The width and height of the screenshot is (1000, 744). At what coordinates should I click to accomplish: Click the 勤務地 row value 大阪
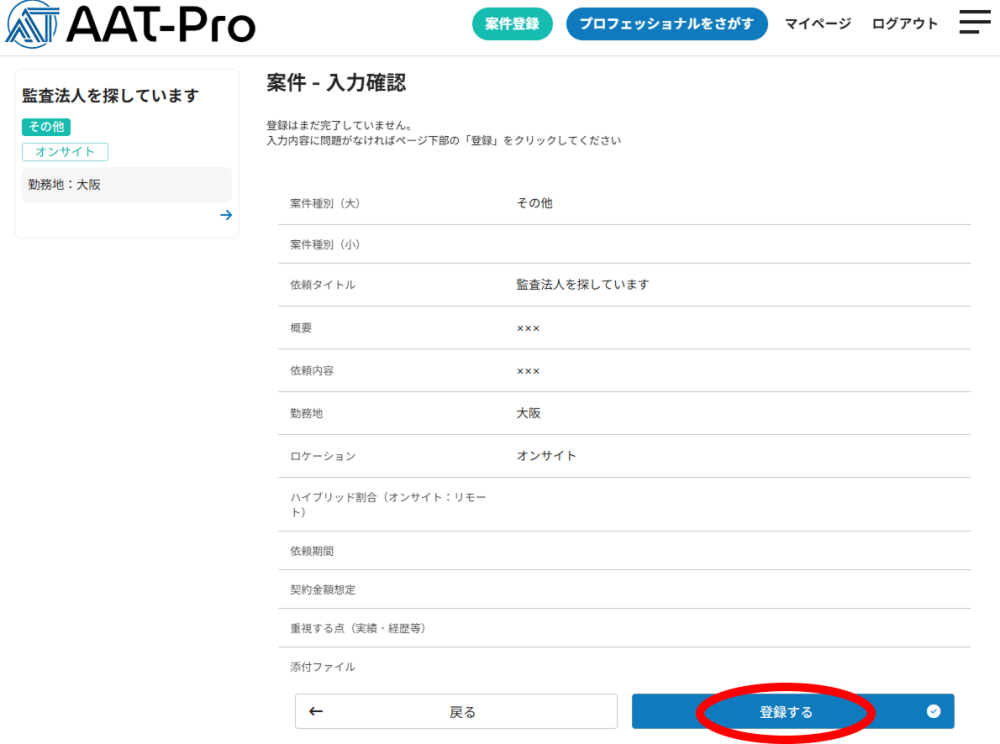click(528, 413)
